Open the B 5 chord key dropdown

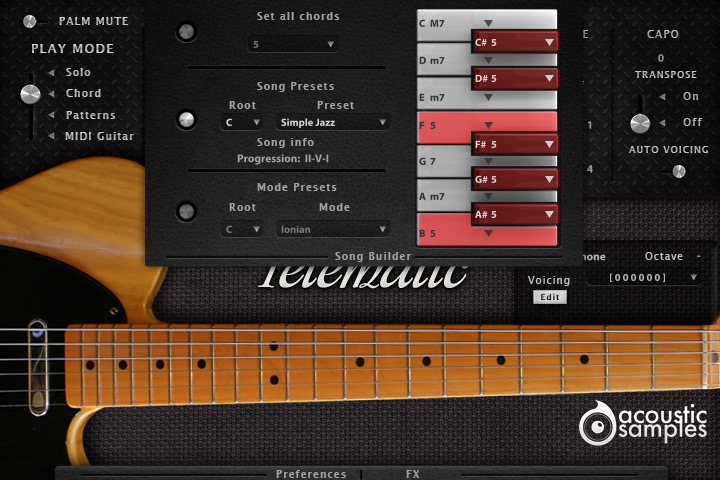pos(488,233)
